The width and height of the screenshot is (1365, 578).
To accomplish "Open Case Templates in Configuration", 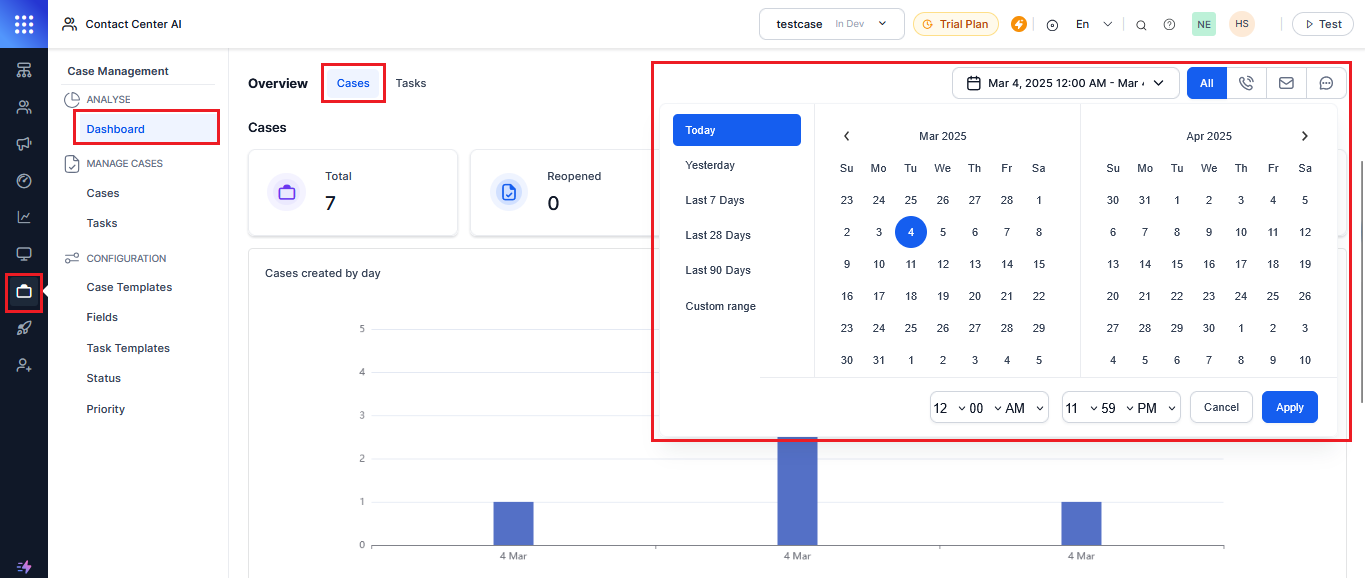I will click(129, 287).
